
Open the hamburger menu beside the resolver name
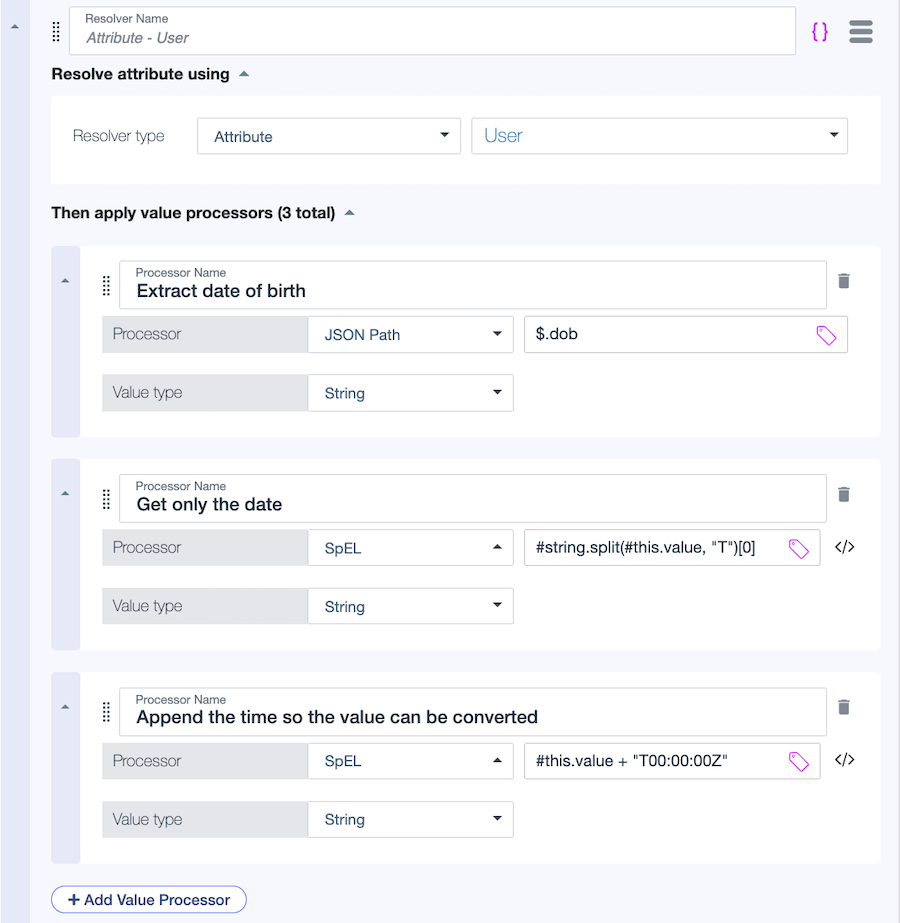coord(860,31)
